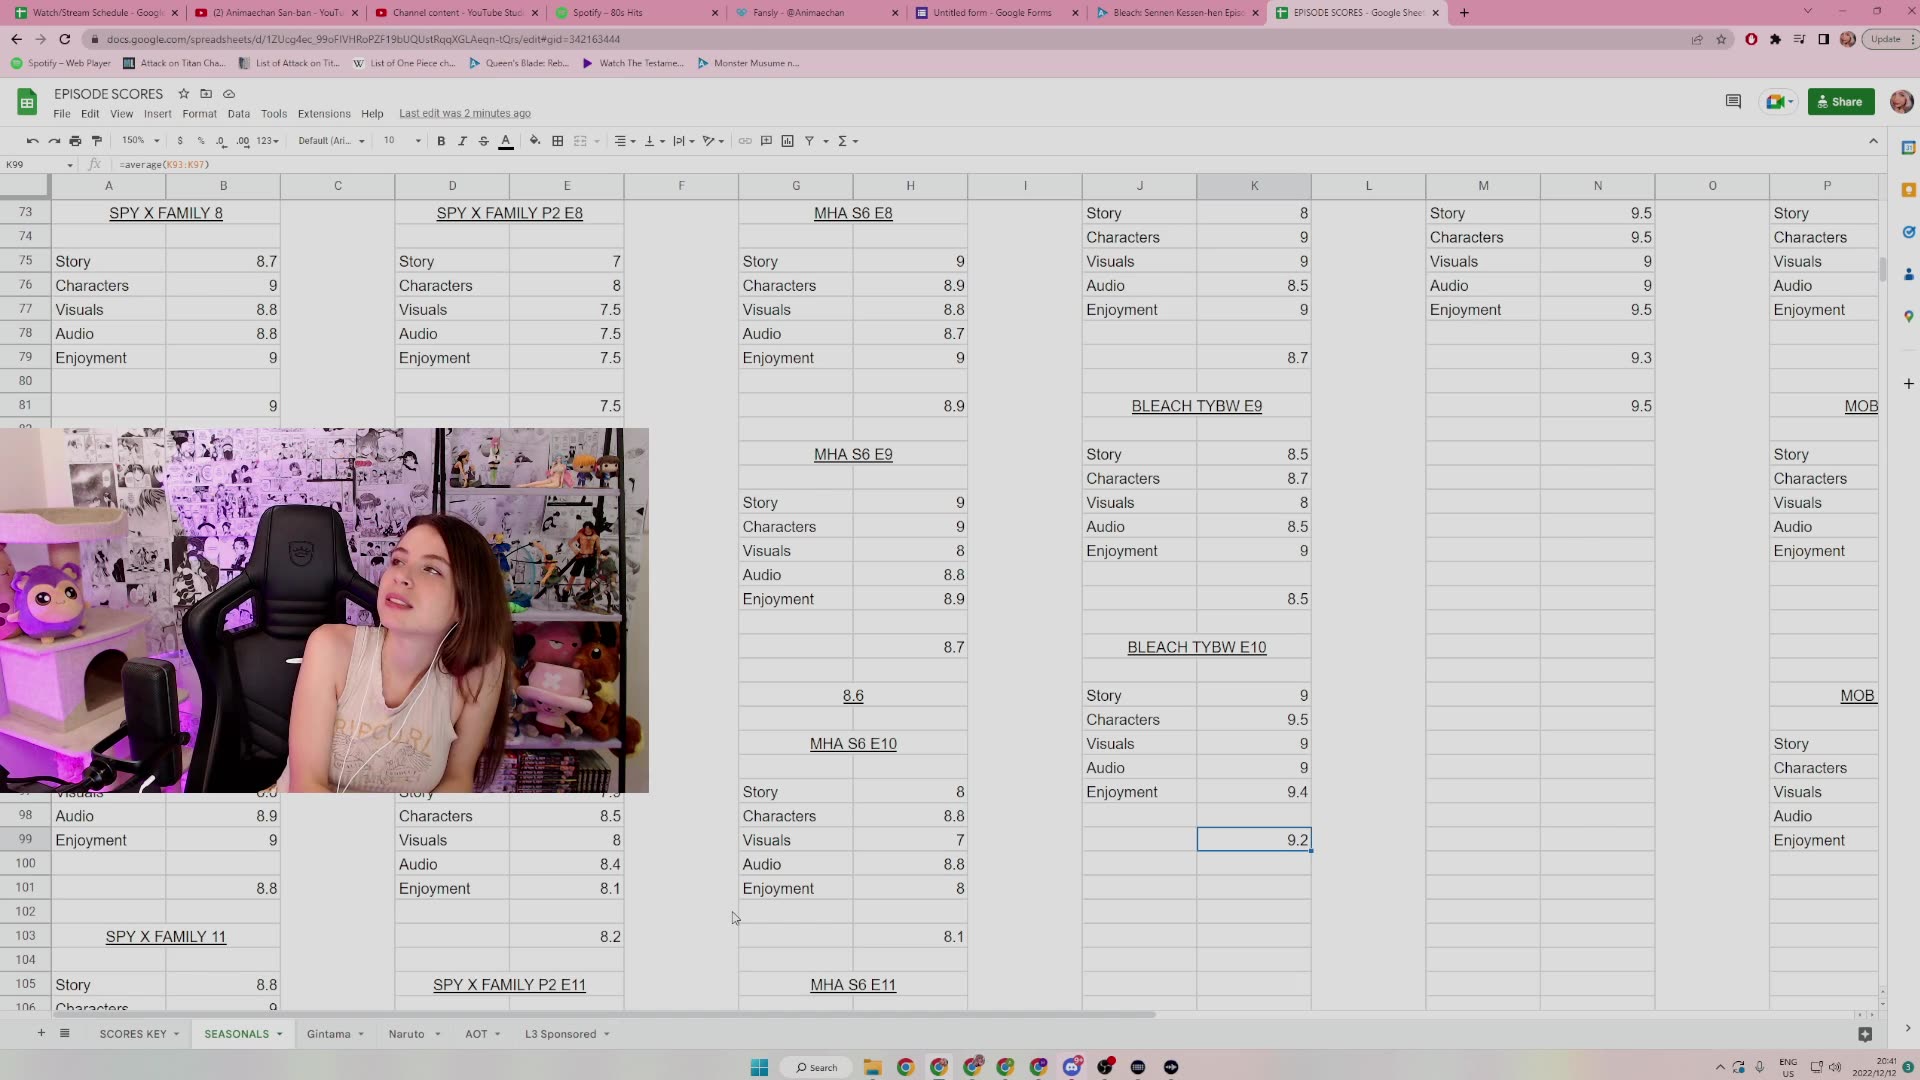This screenshot has height=1080, width=1920.
Task: Toggle bold formatting
Action: coord(441,141)
